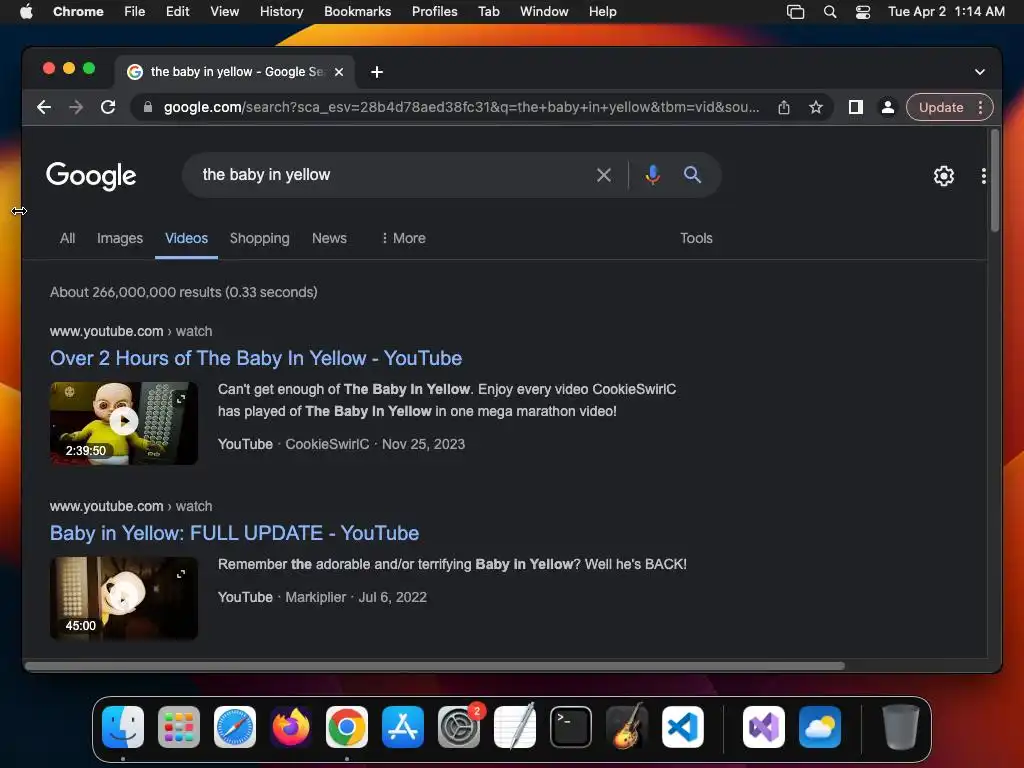Screen dimensions: 1024x768
Task: Open the Profiles menu
Action: click(434, 12)
